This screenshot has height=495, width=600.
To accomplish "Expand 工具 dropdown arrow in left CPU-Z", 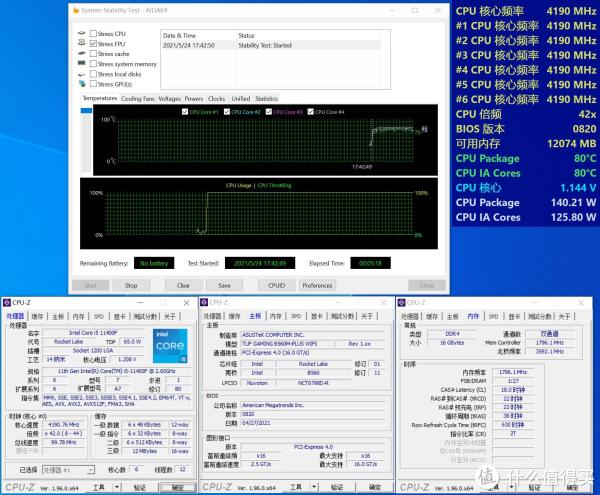I will pyautogui.click(x=117, y=487).
